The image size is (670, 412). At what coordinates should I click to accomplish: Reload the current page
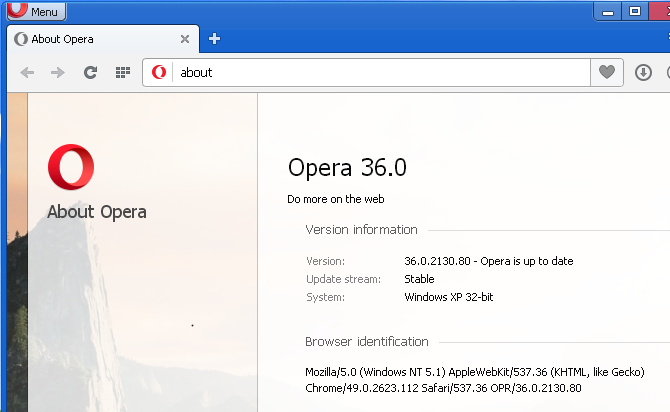(90, 72)
